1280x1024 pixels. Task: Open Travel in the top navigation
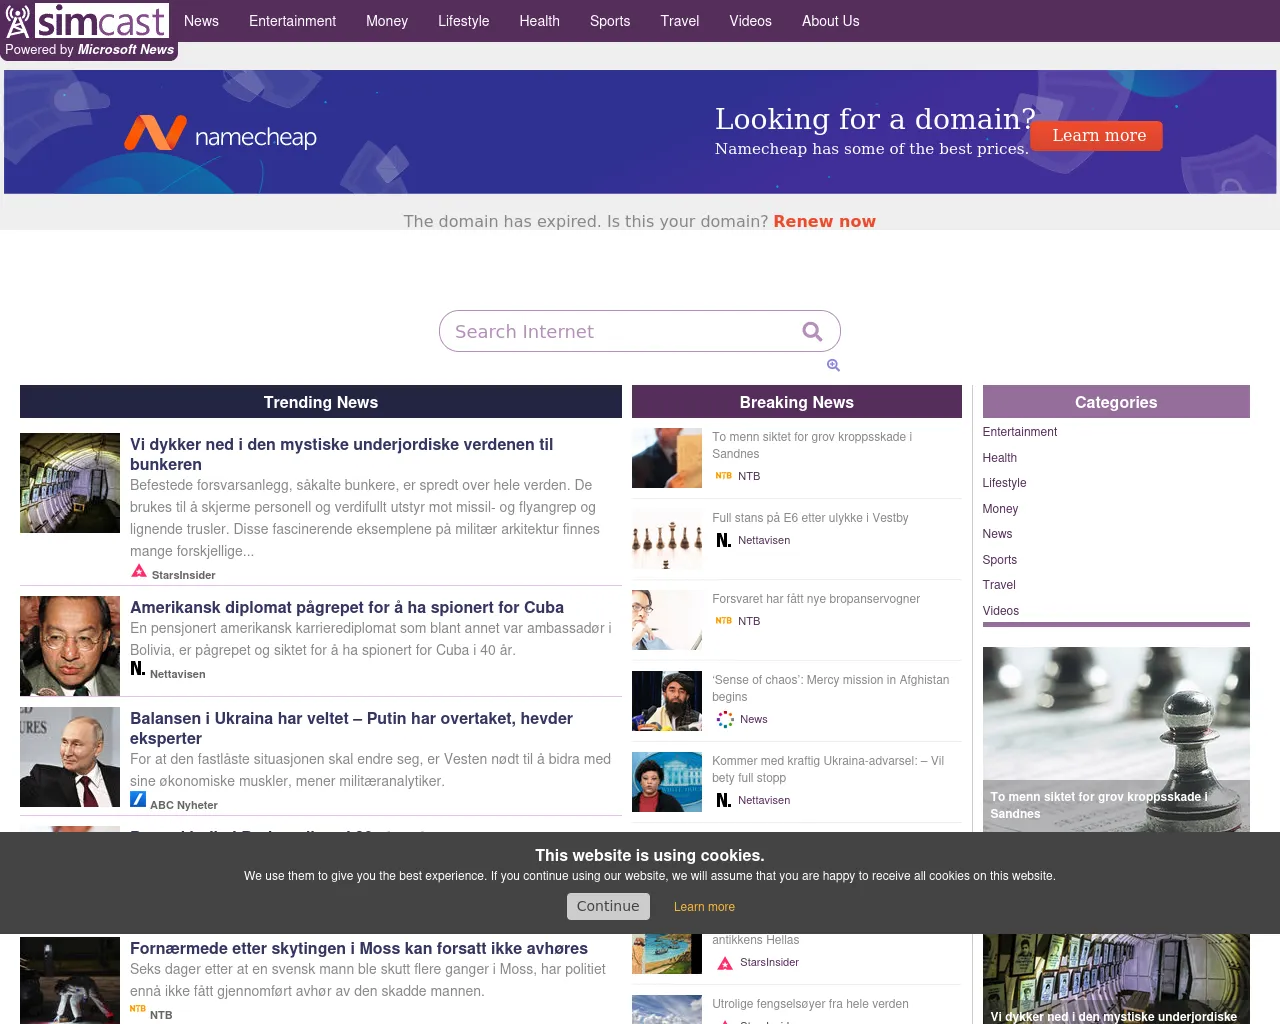[680, 21]
